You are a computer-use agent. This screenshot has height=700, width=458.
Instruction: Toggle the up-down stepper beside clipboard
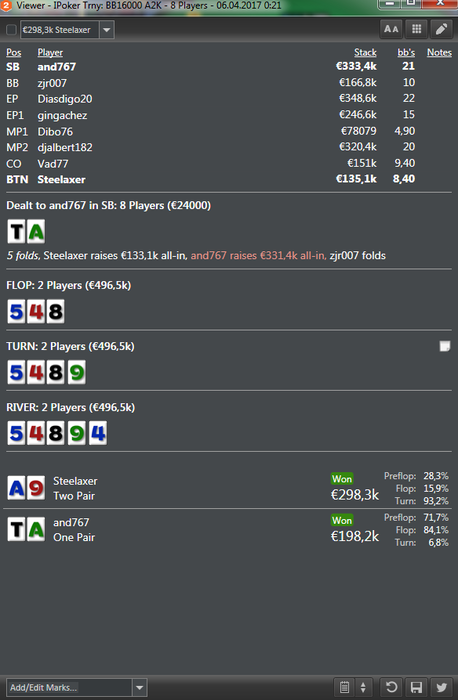(363, 687)
